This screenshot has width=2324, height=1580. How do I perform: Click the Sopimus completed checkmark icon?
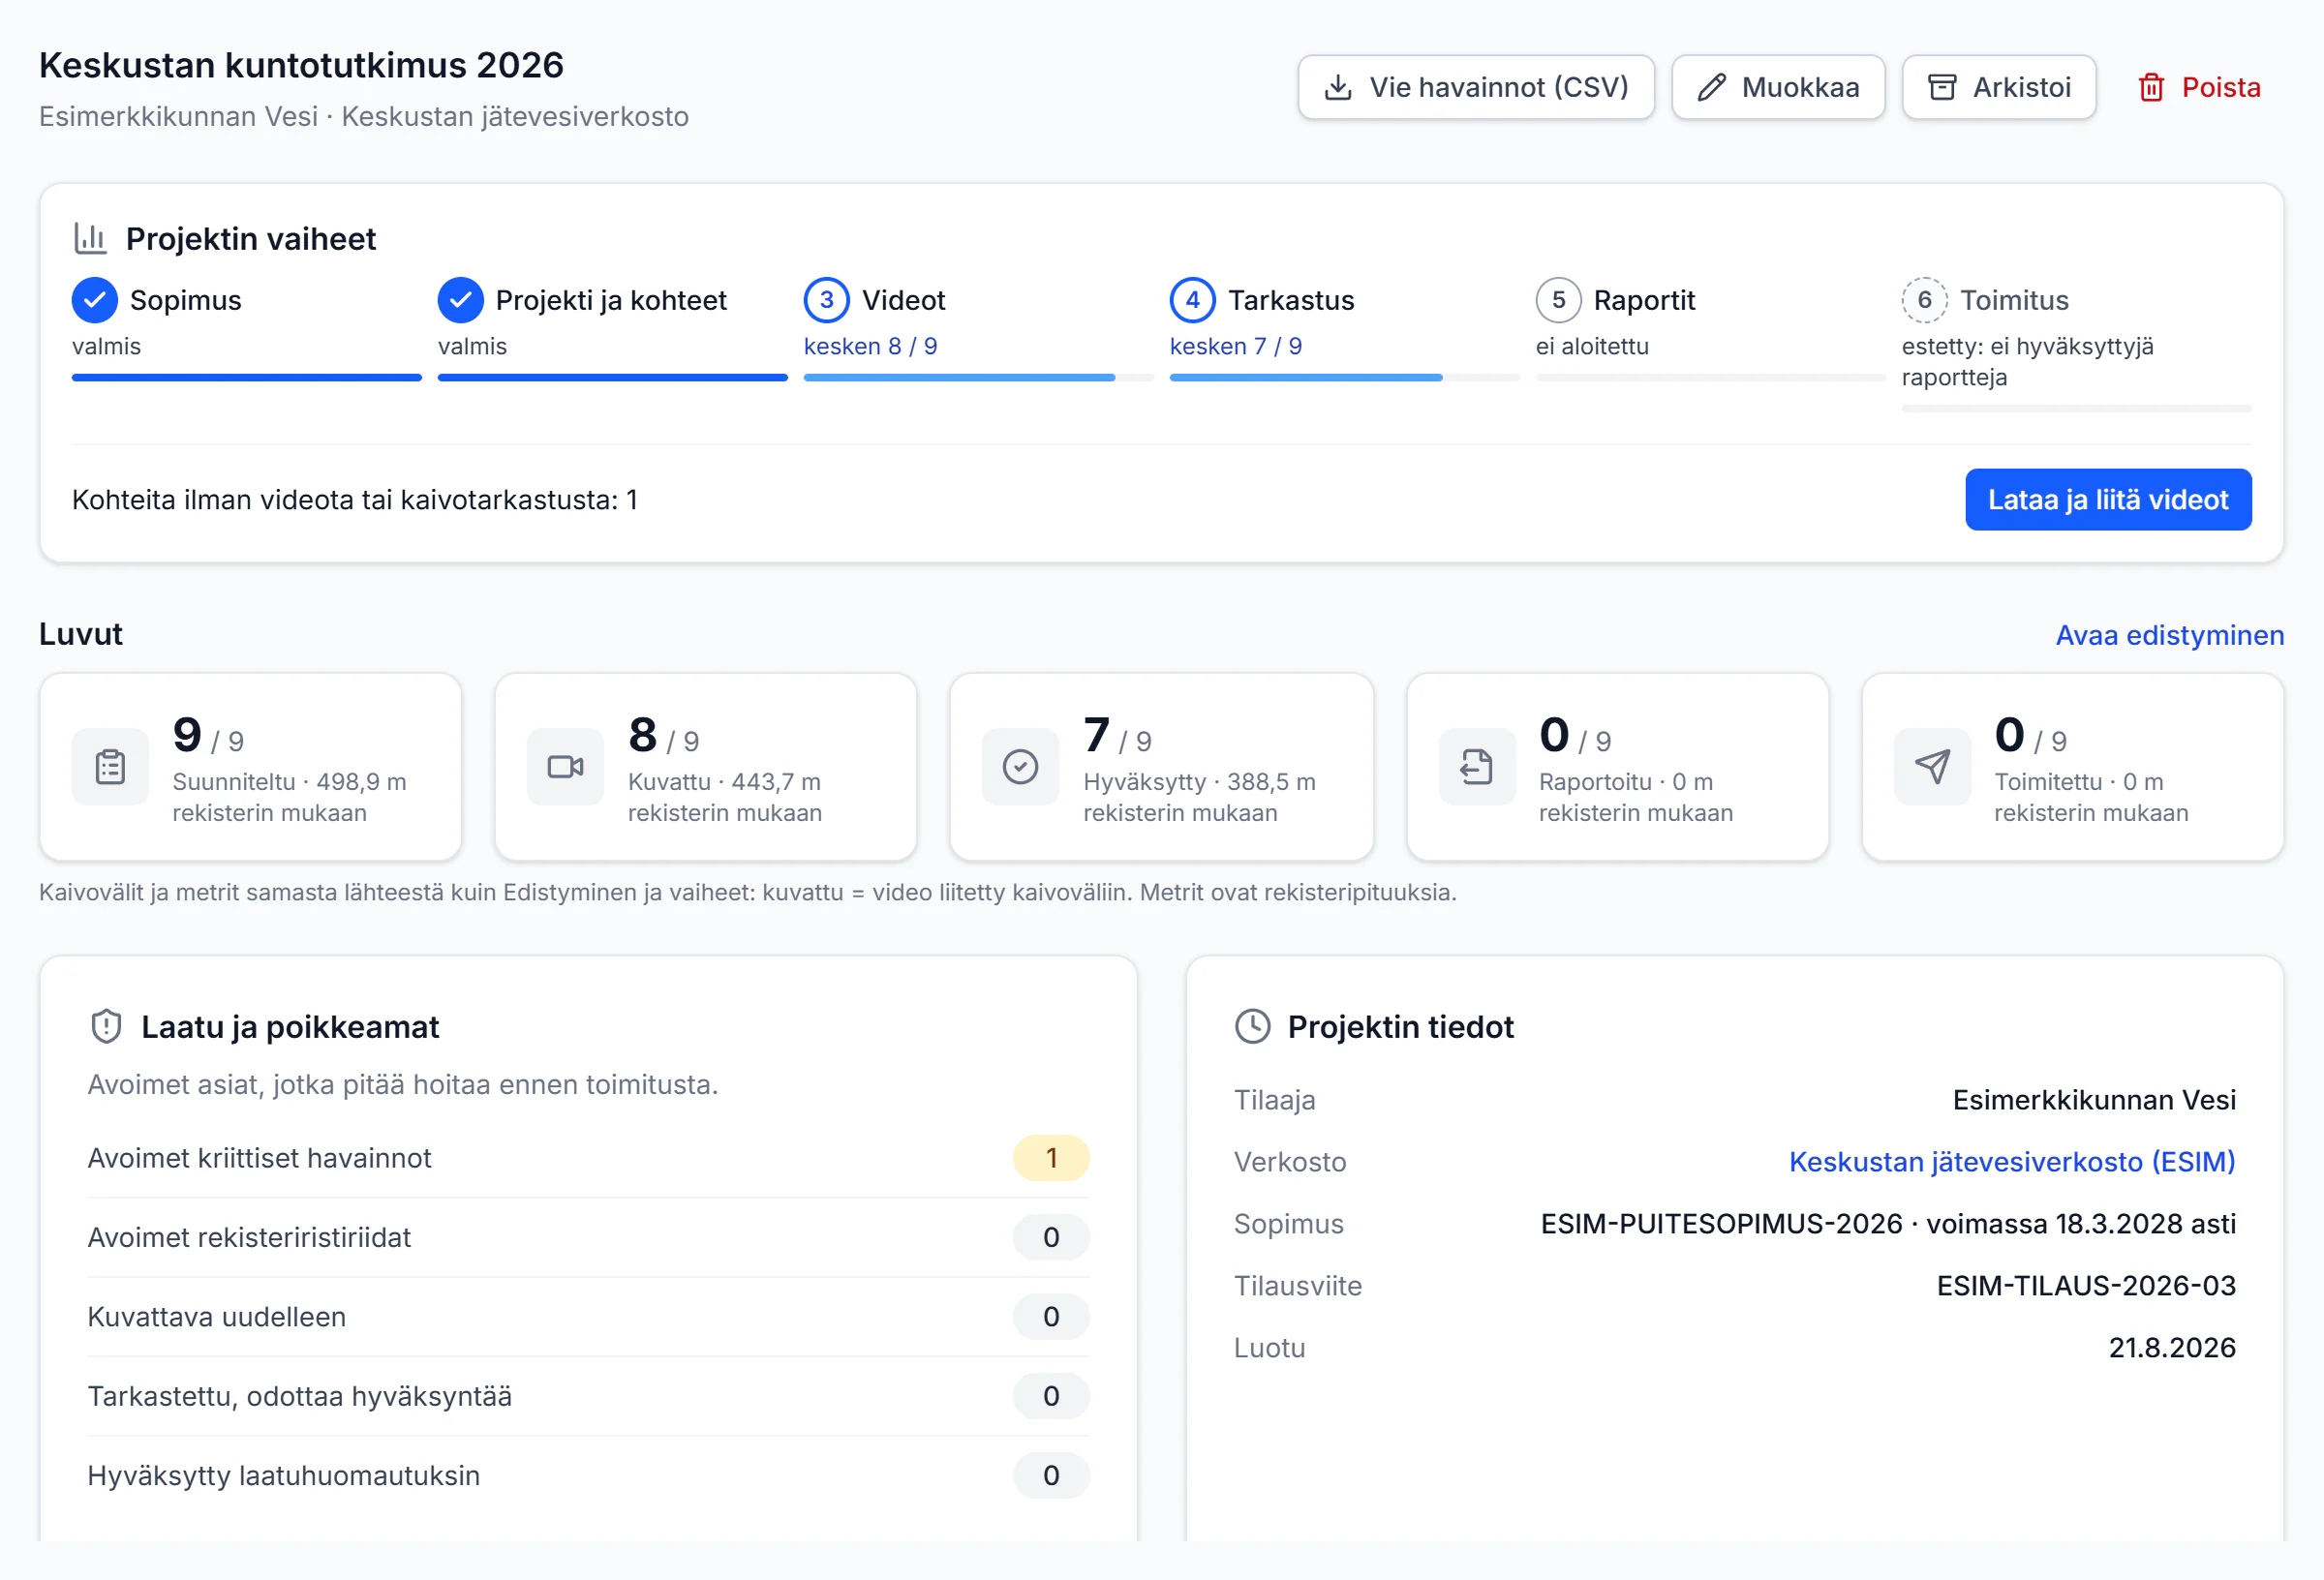pos(95,300)
